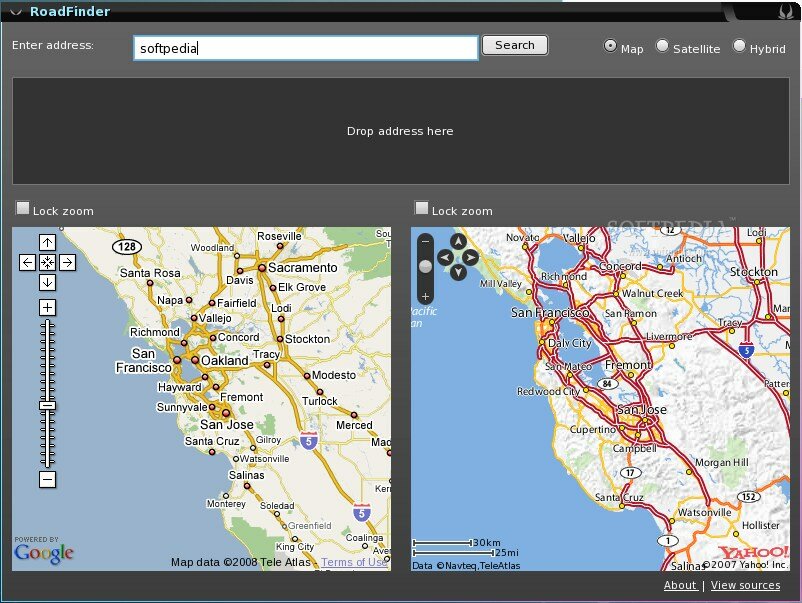Screen dimensions: 802x603
Task: Open the About link
Action: [x=680, y=585]
